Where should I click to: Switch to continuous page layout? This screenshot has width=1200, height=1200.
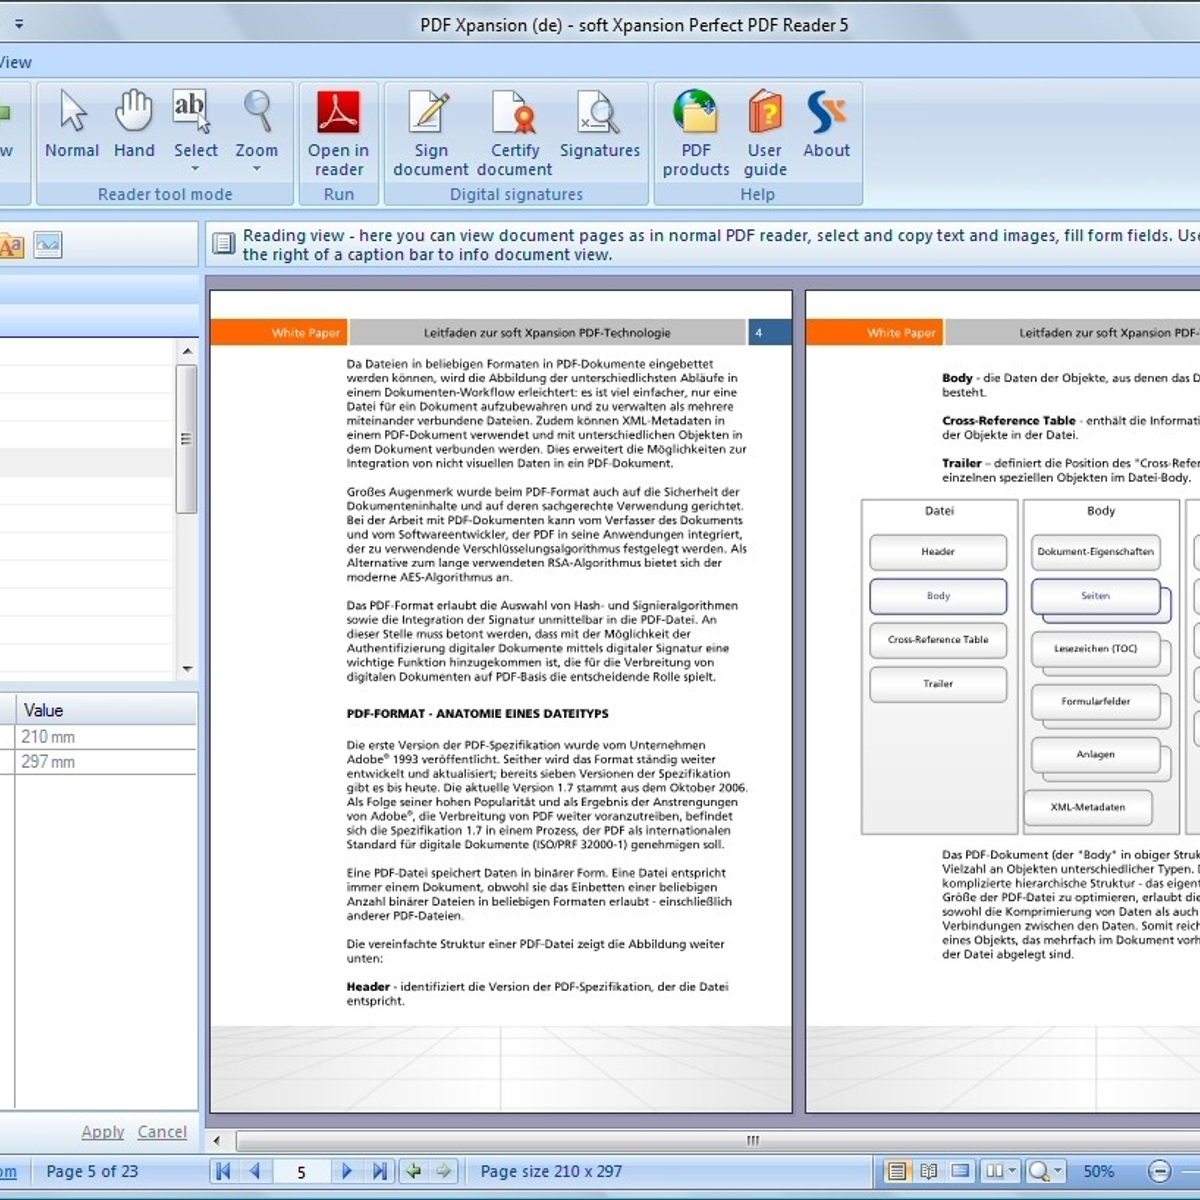coord(960,1171)
